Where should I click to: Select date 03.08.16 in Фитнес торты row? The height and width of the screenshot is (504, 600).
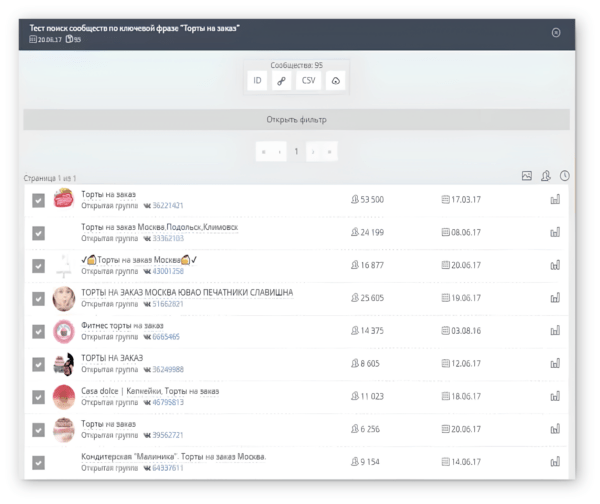pos(466,331)
